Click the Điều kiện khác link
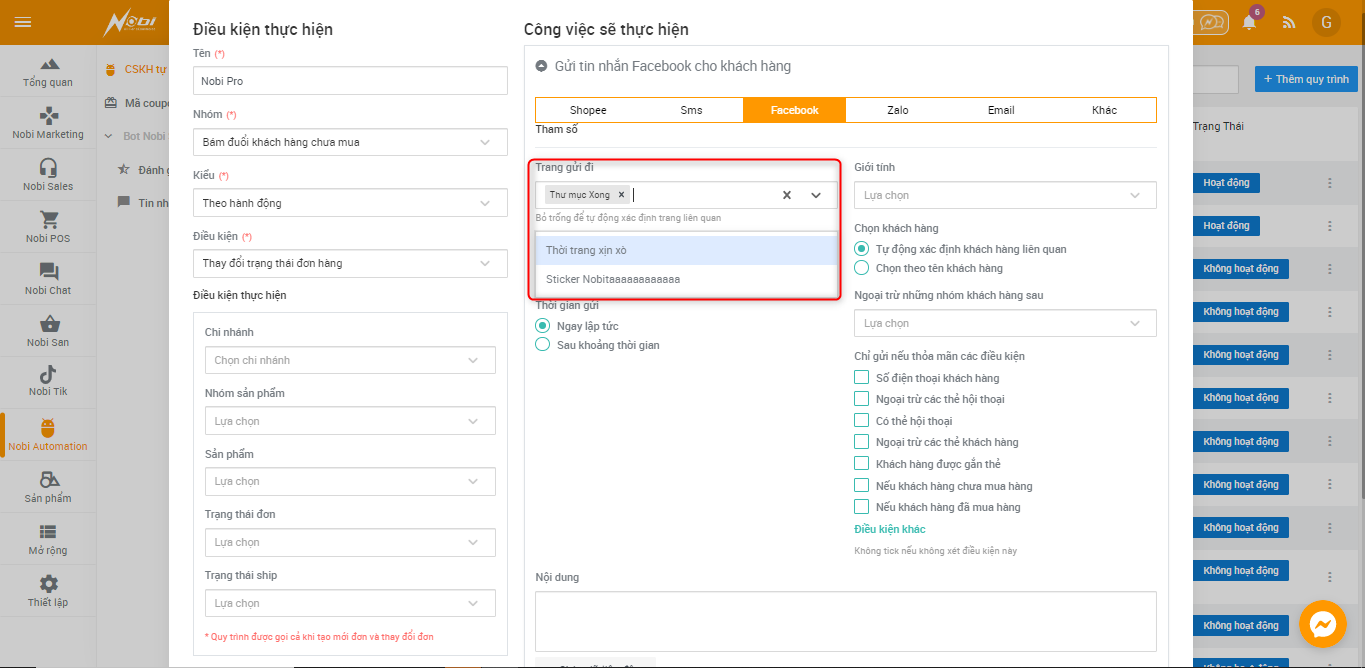This screenshot has height=668, width=1365. [889, 529]
